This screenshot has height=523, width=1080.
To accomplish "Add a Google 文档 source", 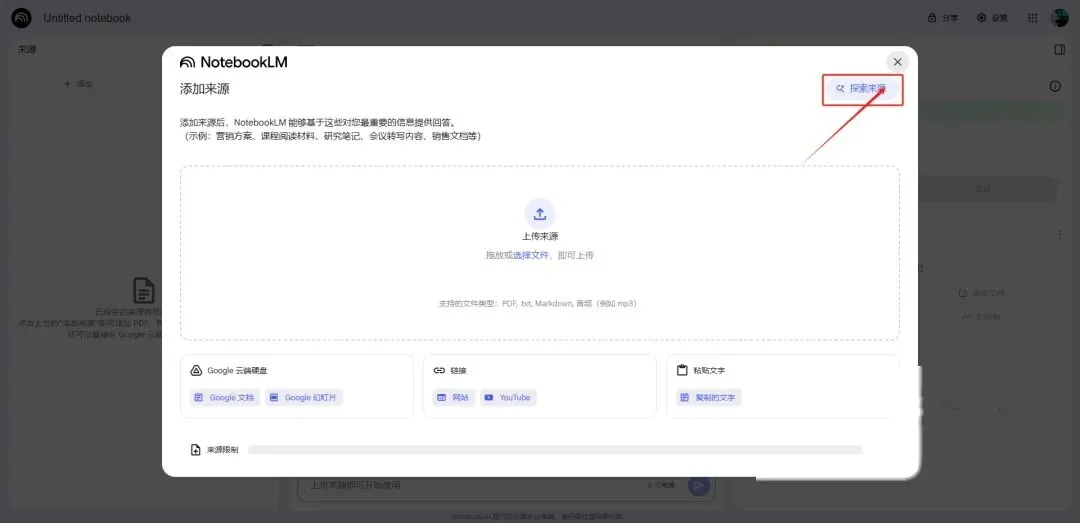I will tap(225, 398).
